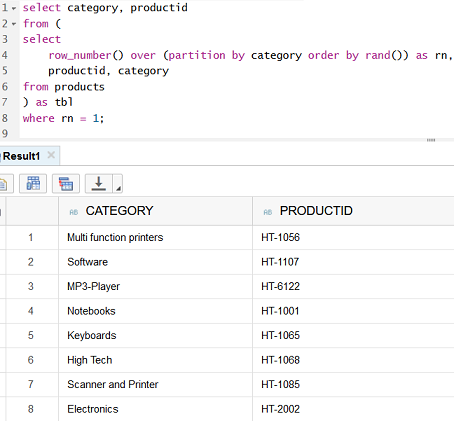Select result row number 5
This screenshot has width=454, height=421.
pos(31,335)
